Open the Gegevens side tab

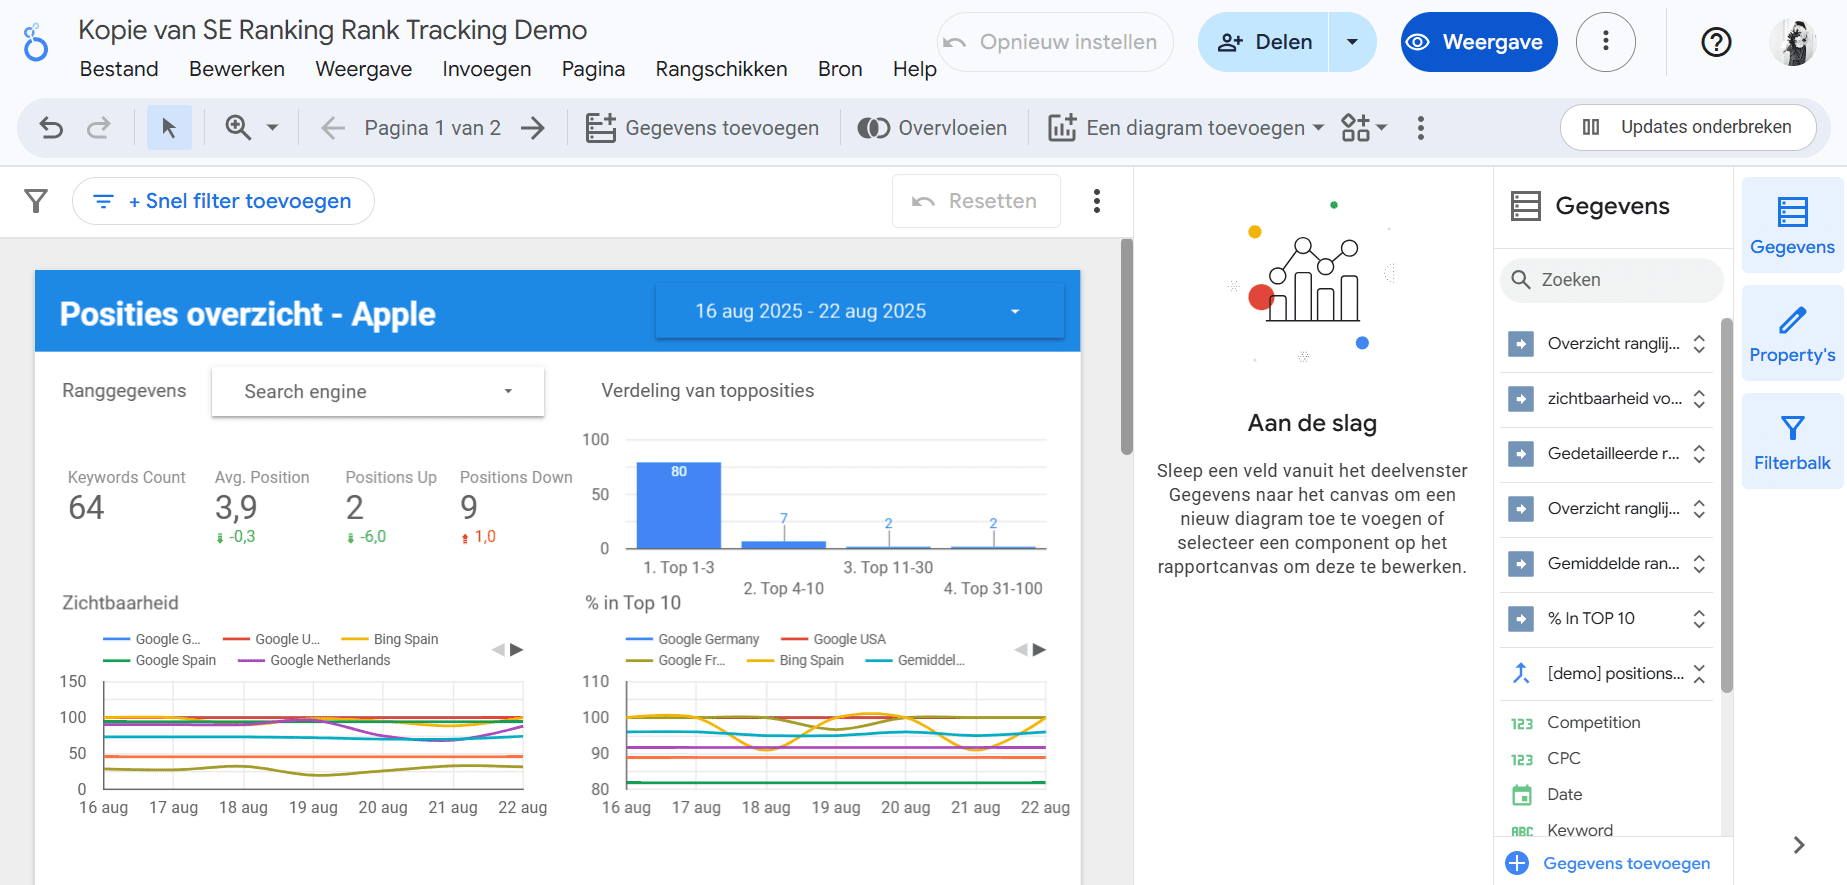click(1792, 226)
